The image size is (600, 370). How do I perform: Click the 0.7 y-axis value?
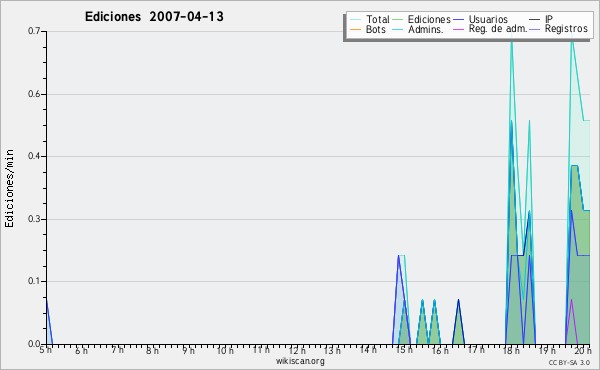coord(34,31)
